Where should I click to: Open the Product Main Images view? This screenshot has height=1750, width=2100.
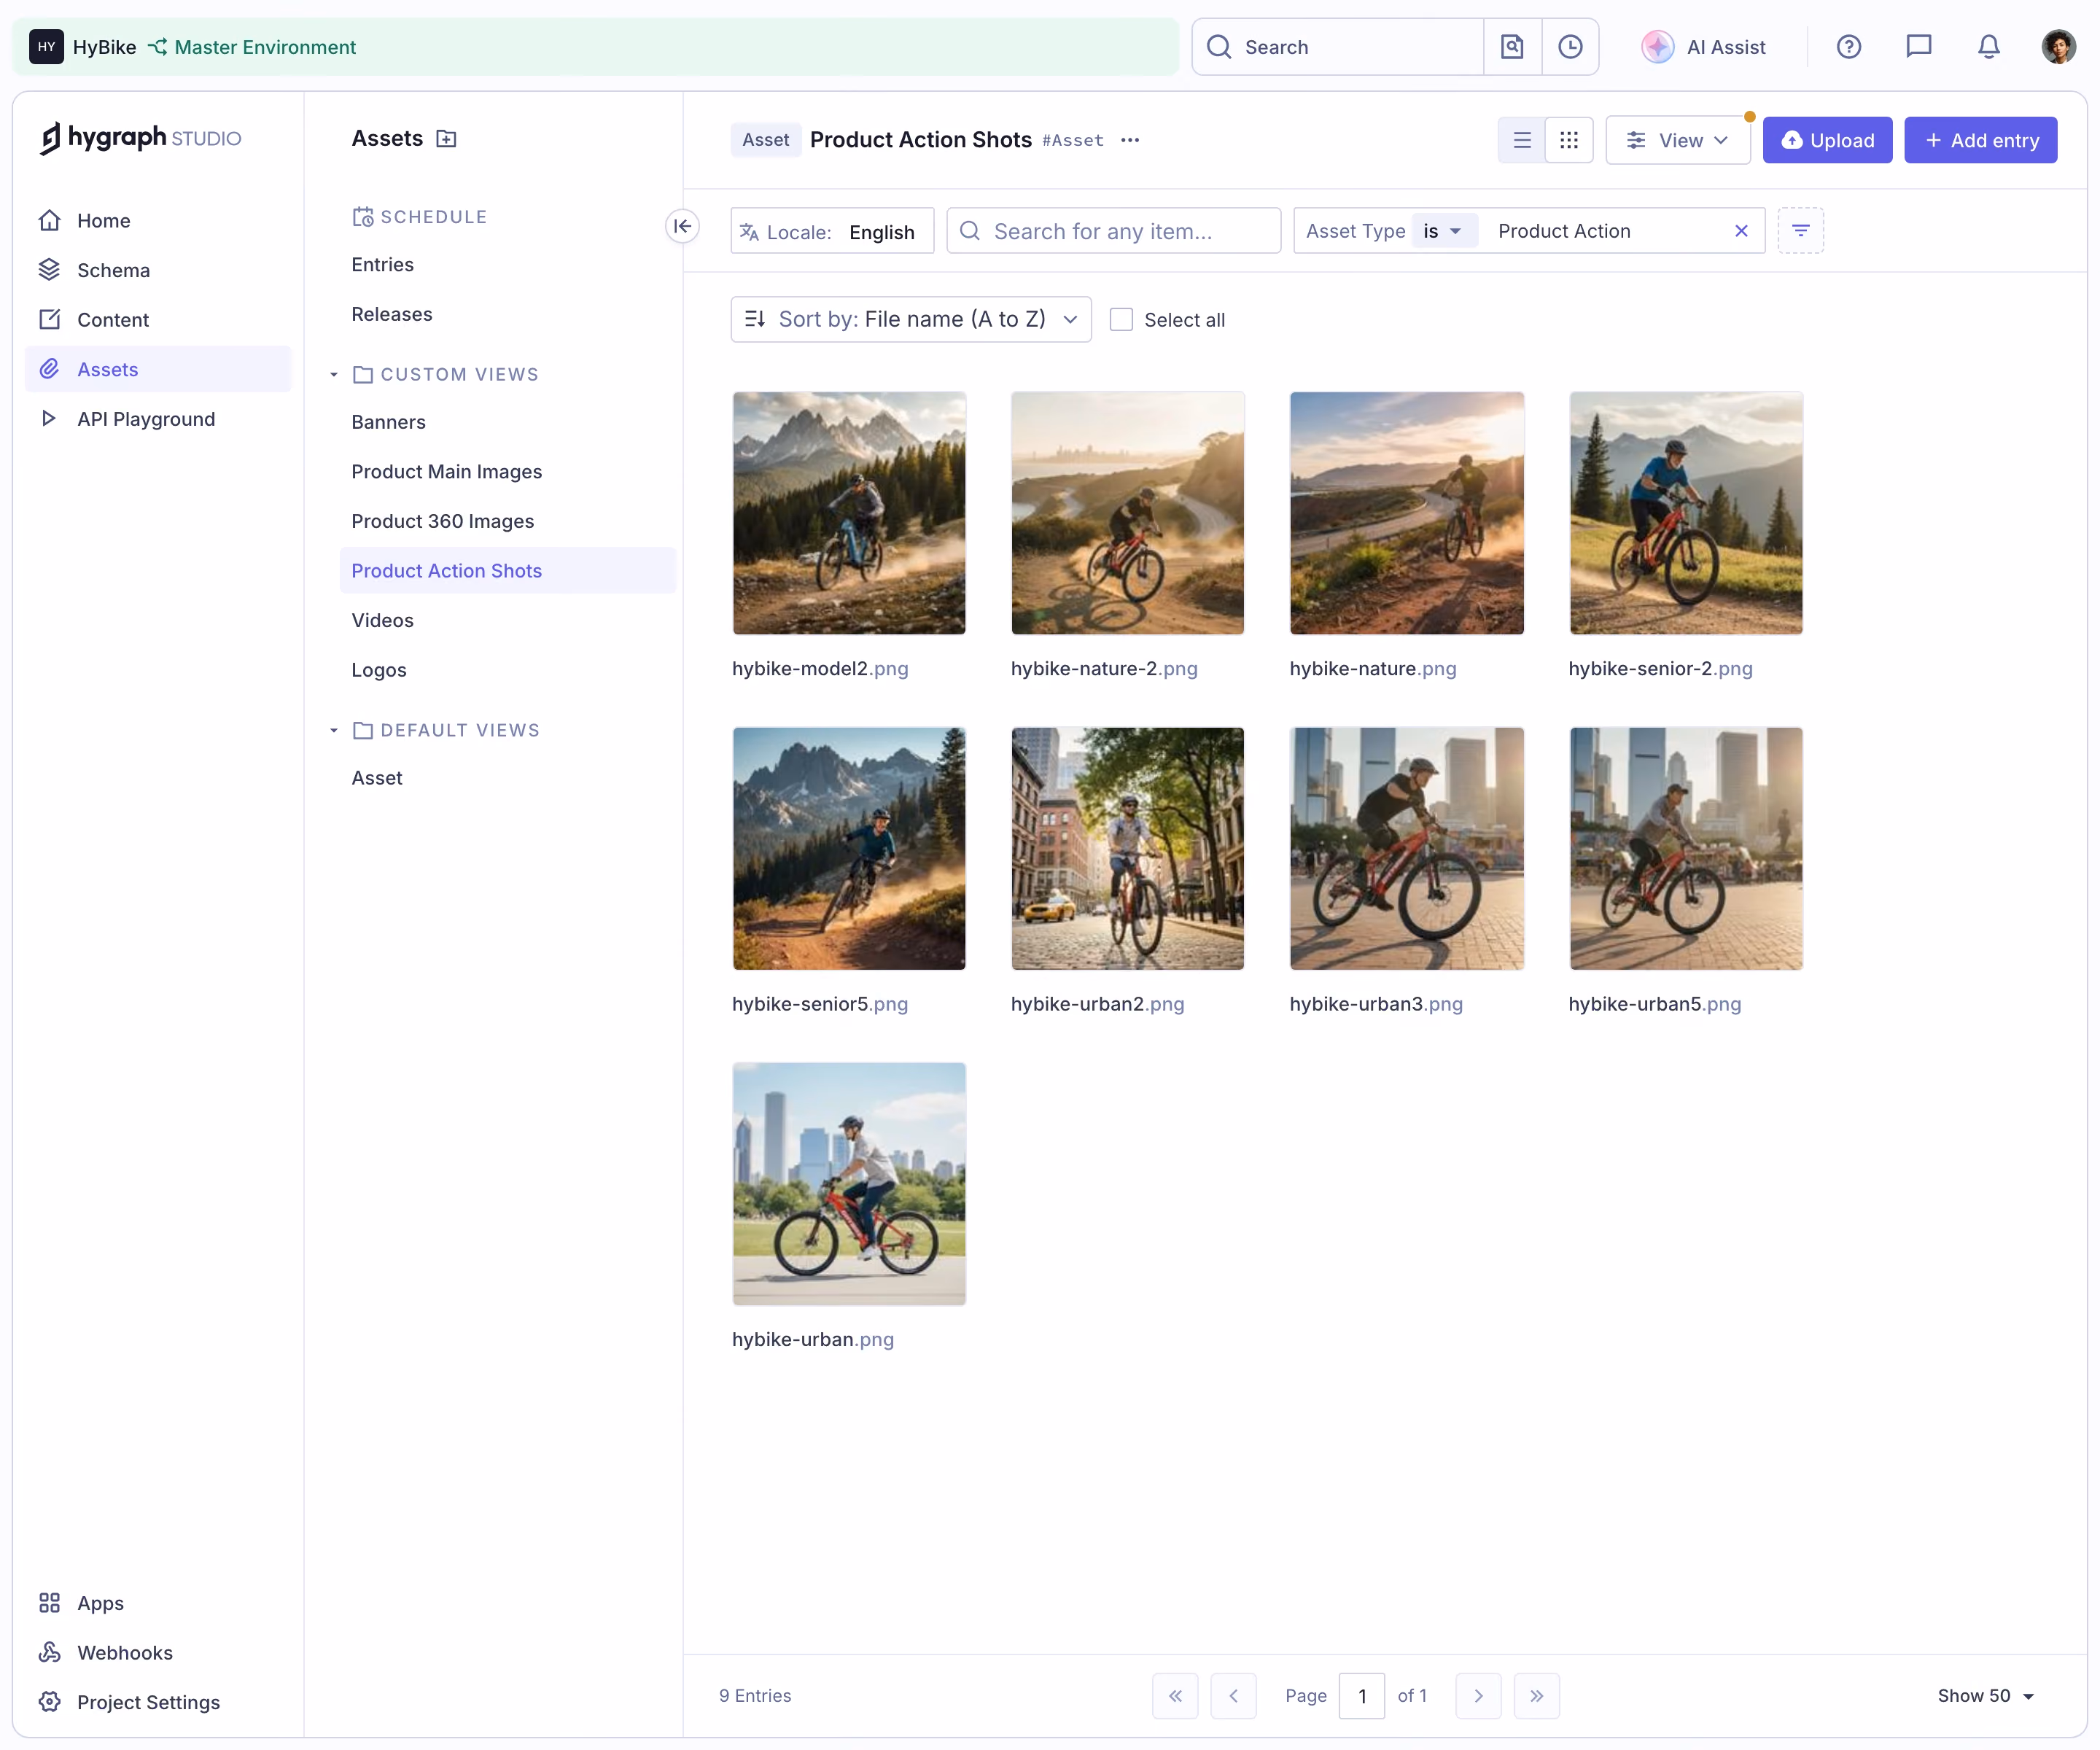point(446,471)
